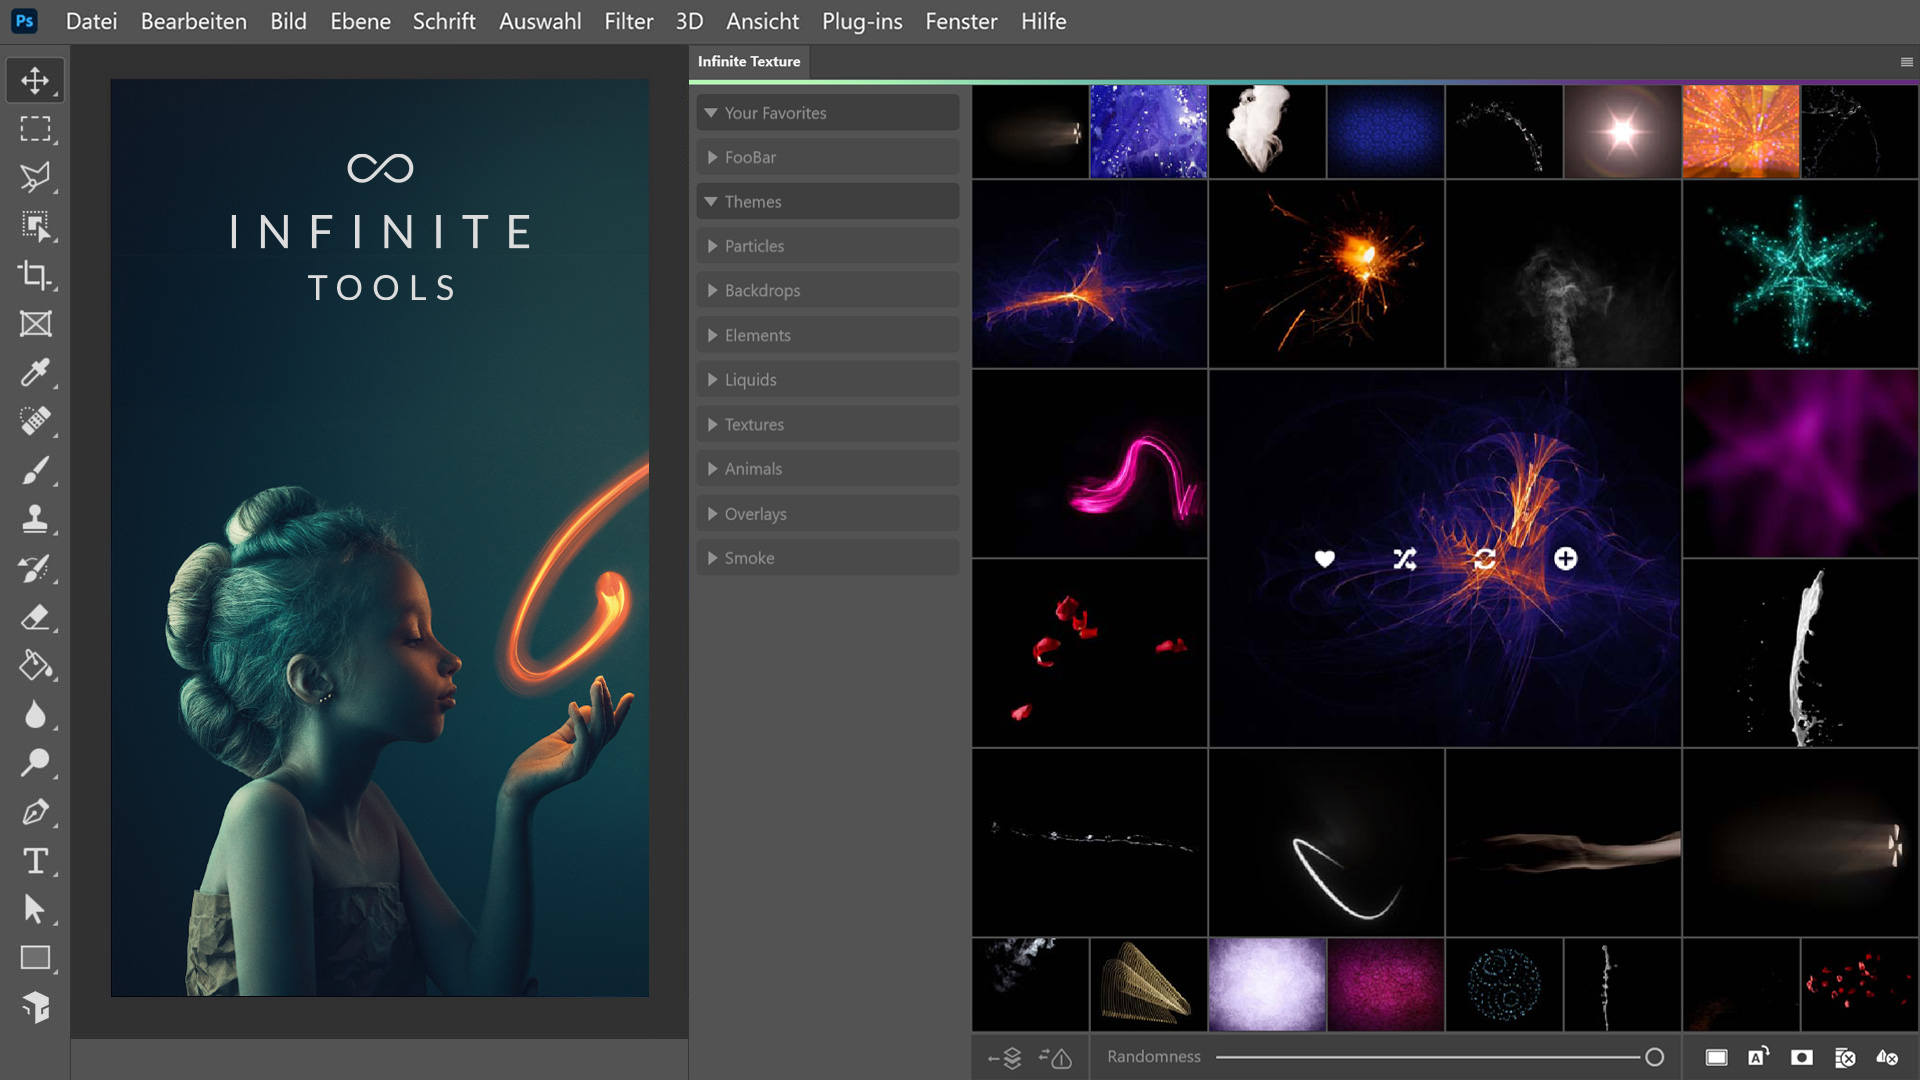
Task: Select the Move tool
Action: point(35,80)
